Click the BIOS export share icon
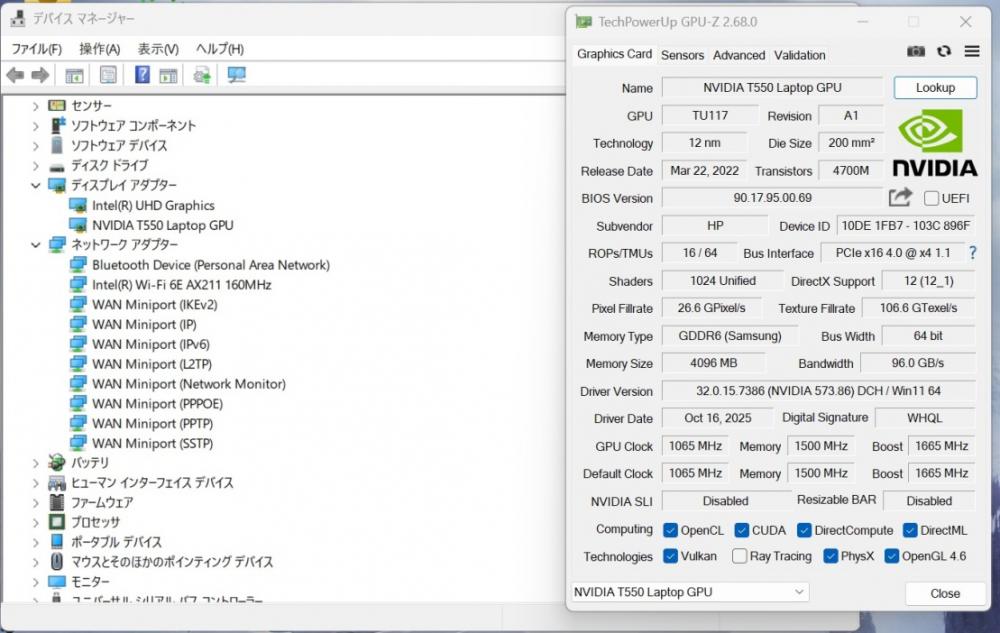This screenshot has width=1000, height=633. pyautogui.click(x=900, y=198)
